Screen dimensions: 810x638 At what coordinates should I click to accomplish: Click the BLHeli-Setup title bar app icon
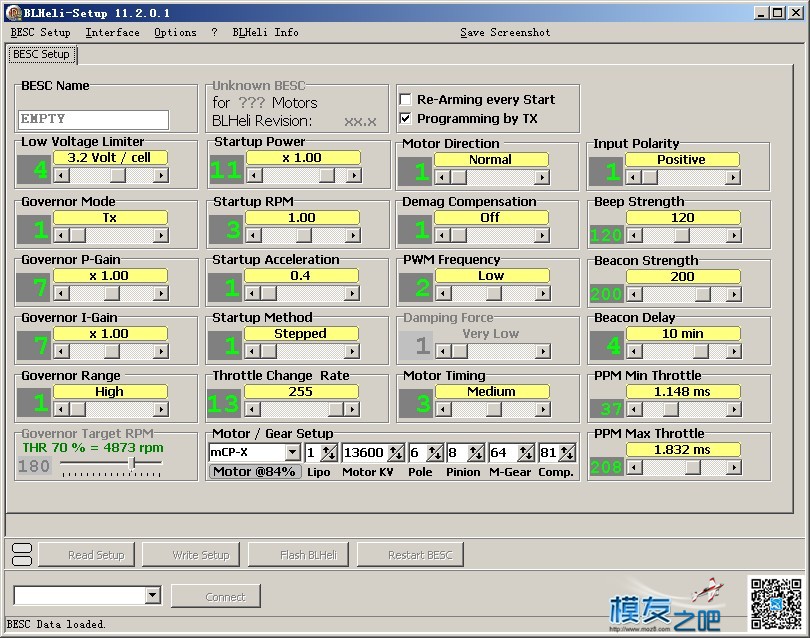14,12
